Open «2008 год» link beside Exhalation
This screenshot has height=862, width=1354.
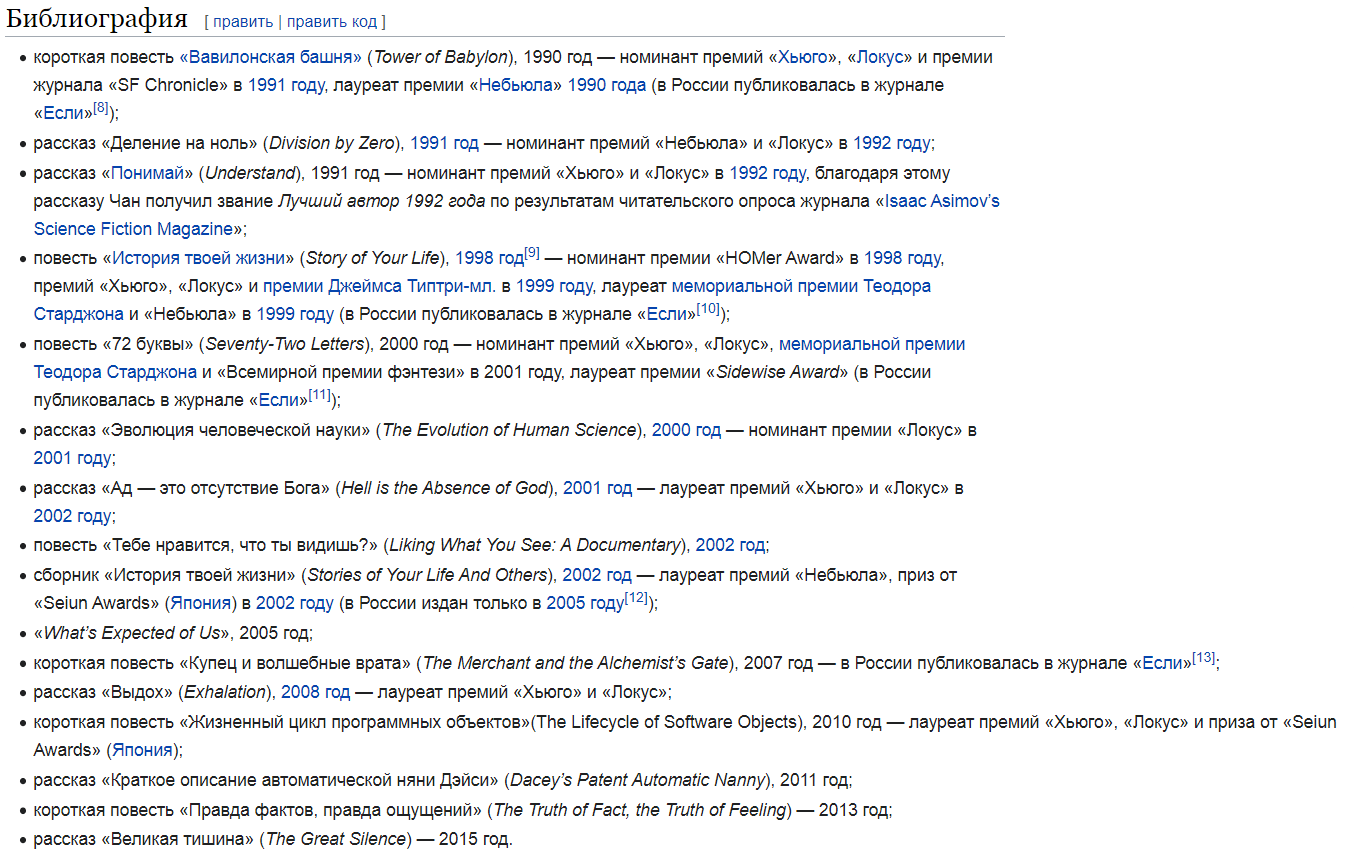pos(315,691)
